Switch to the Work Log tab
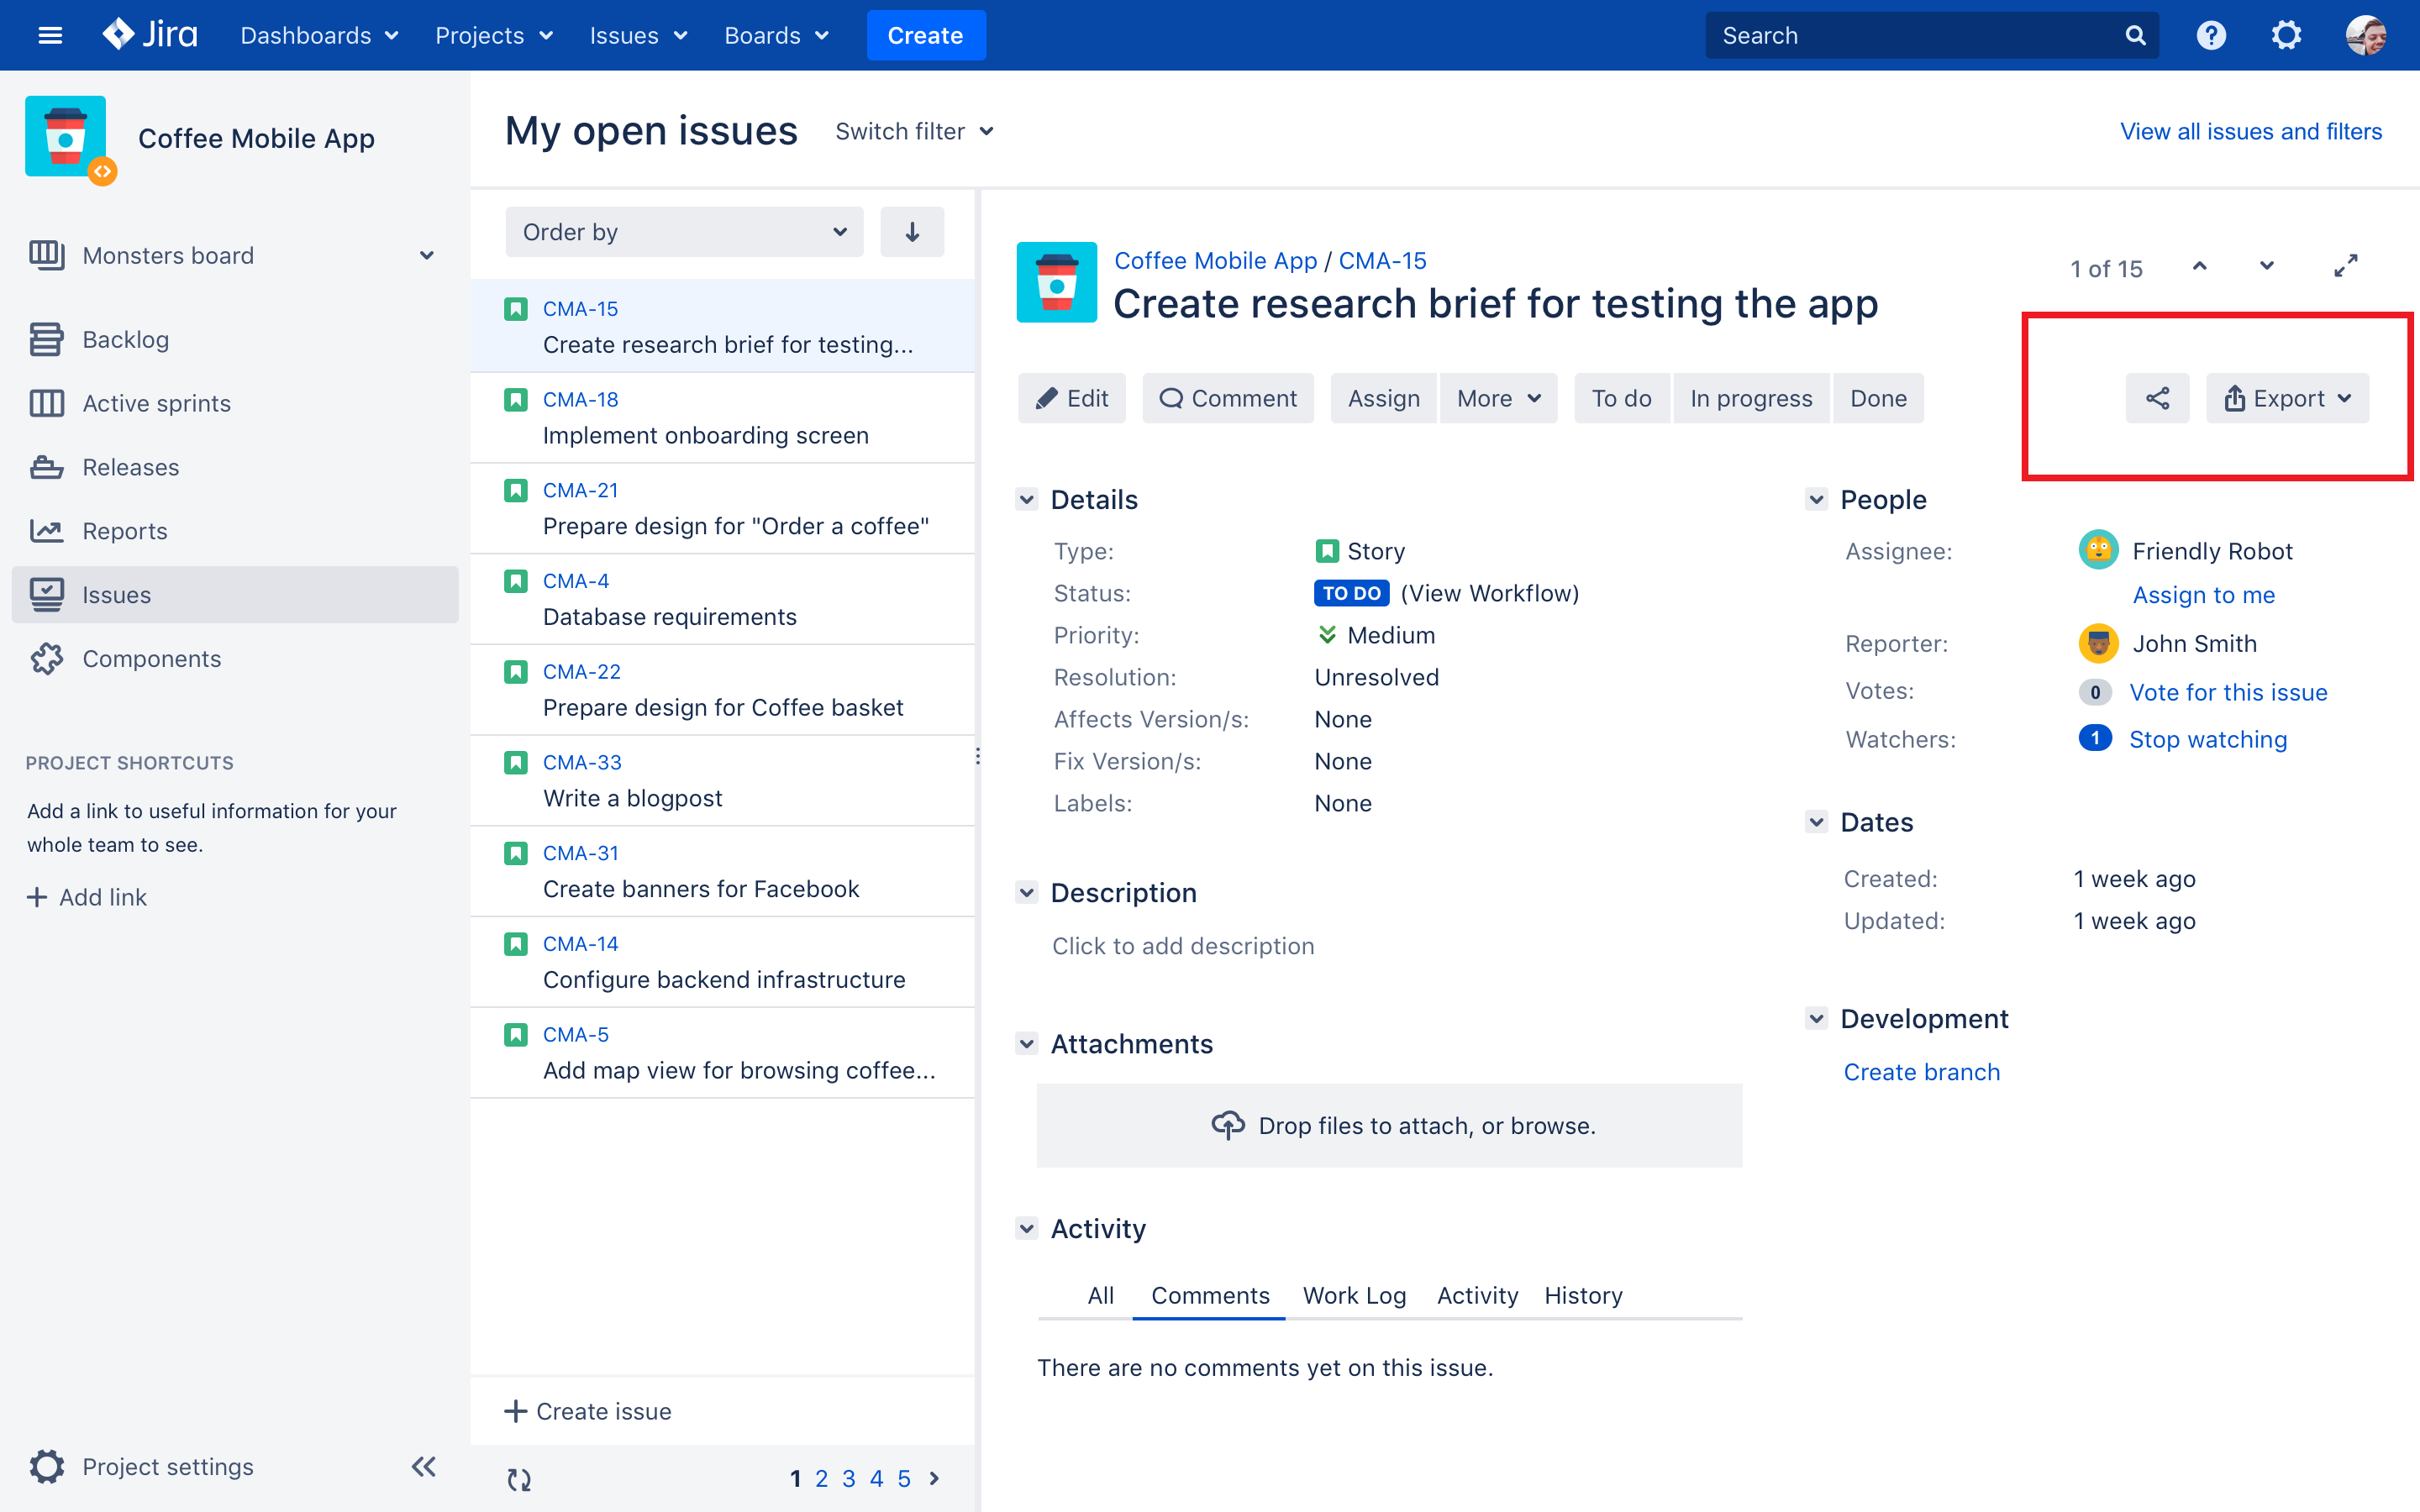The width and height of the screenshot is (2420, 1512). (1354, 1295)
